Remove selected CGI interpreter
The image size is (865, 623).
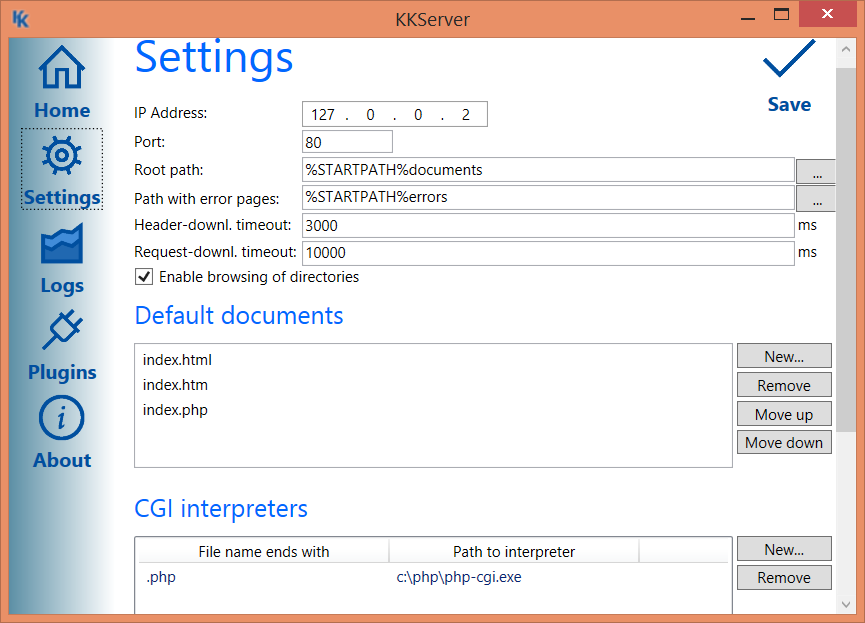tap(784, 577)
